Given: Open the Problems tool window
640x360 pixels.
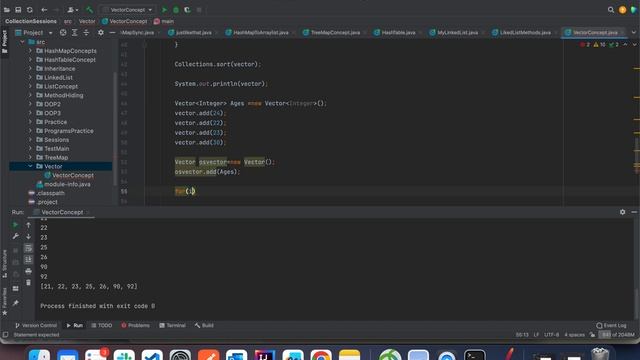Looking at the screenshot, I should tap(135, 326).
